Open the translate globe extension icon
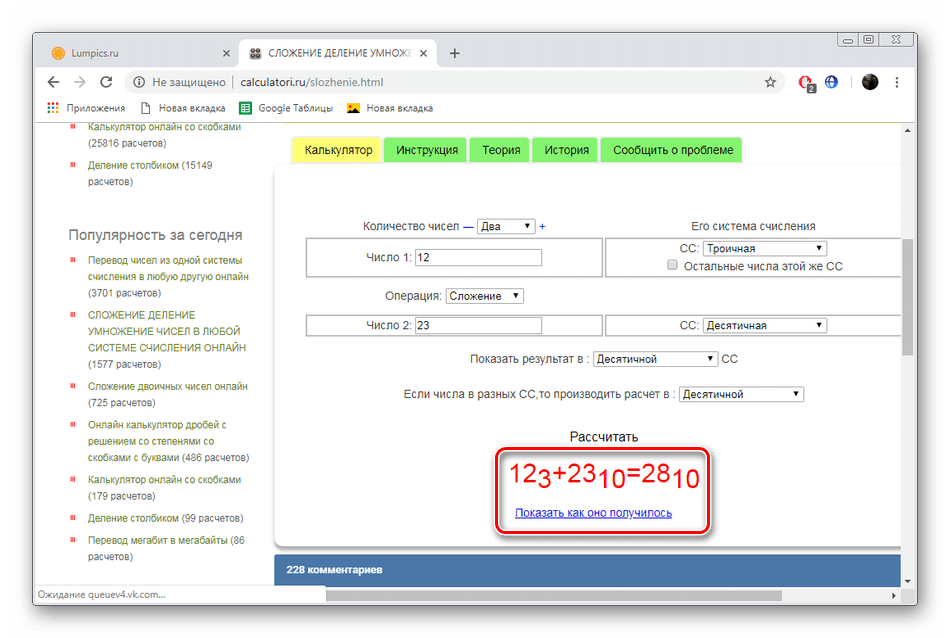Viewport: 950px width, 638px height. pos(831,82)
